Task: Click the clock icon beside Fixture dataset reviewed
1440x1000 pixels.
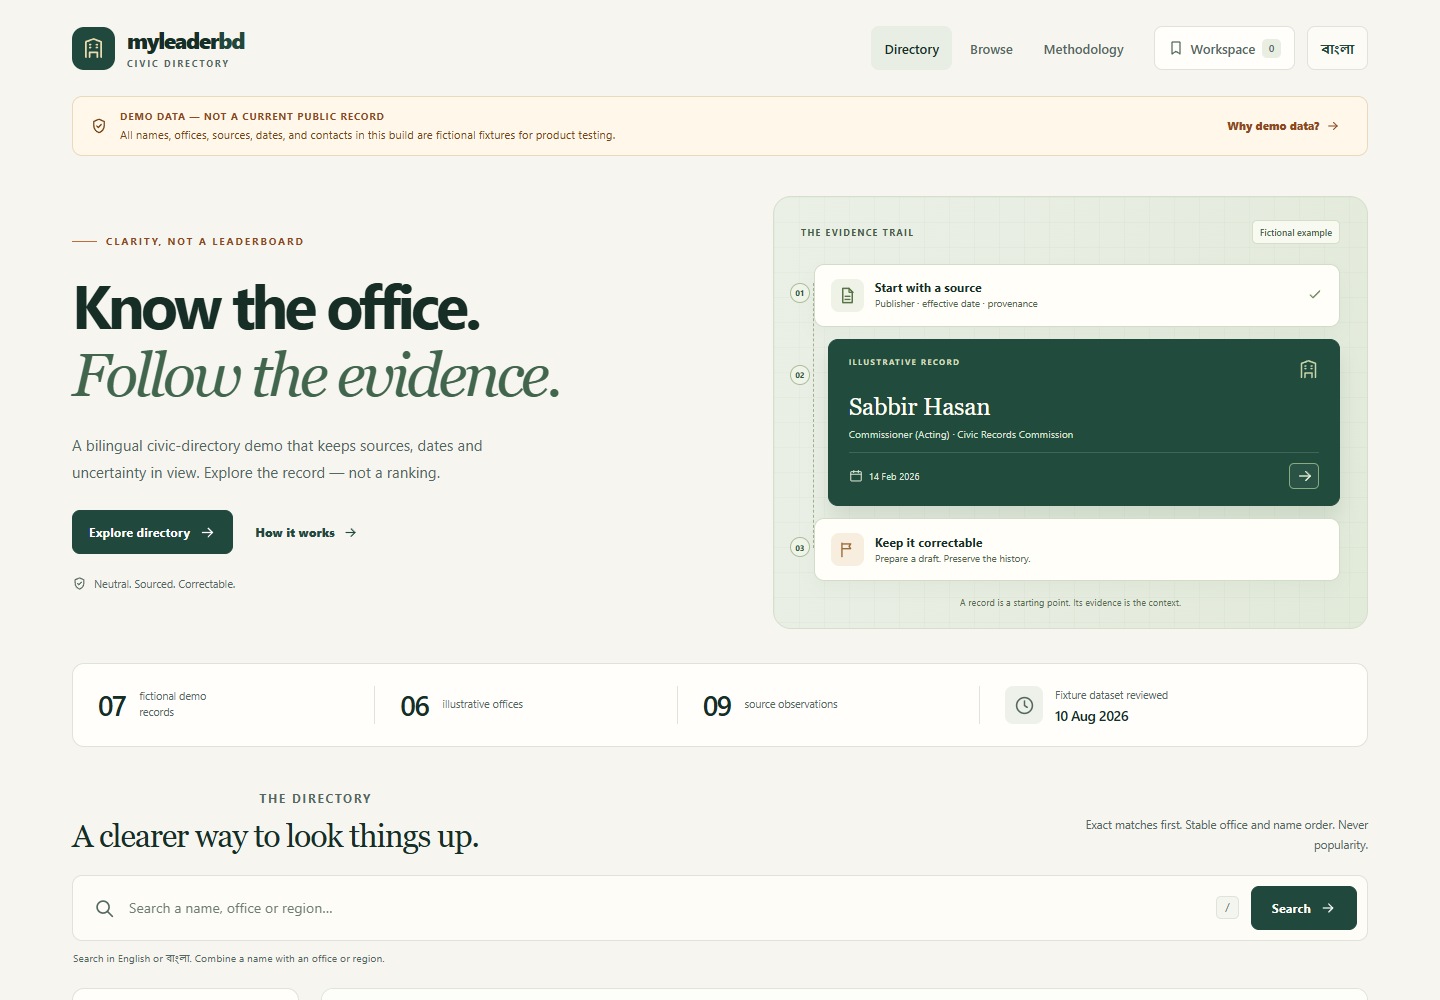Action: 1024,705
